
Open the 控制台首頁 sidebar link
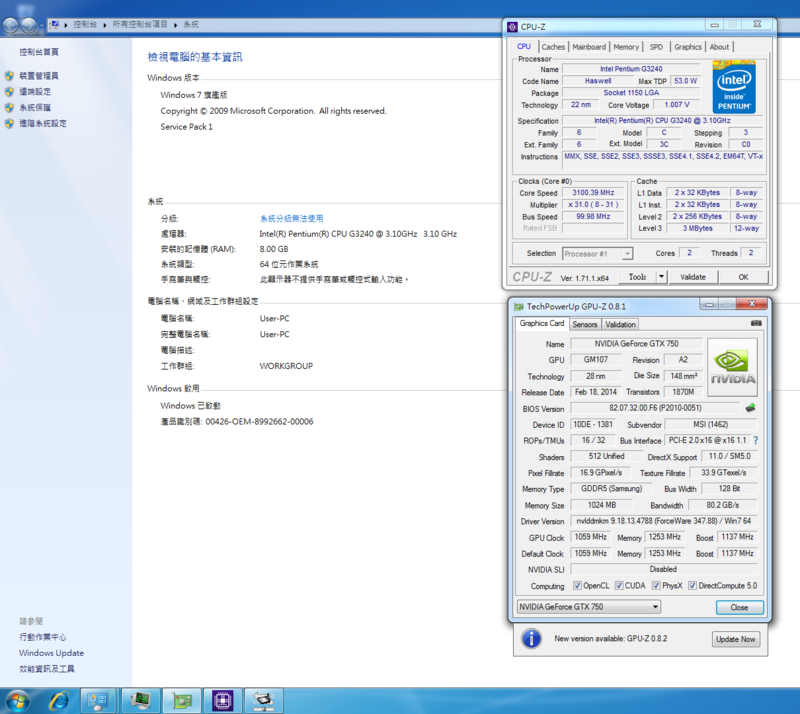point(39,52)
